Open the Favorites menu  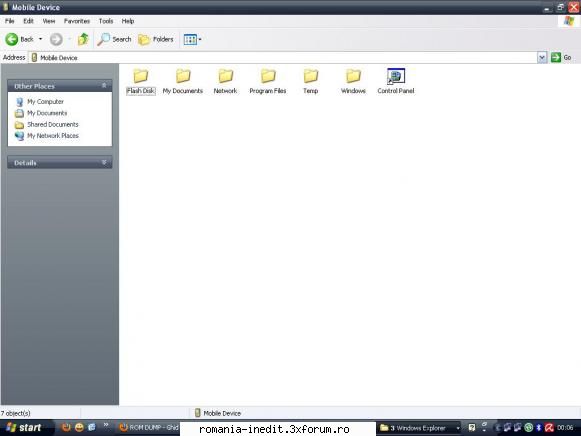pyautogui.click(x=77, y=21)
